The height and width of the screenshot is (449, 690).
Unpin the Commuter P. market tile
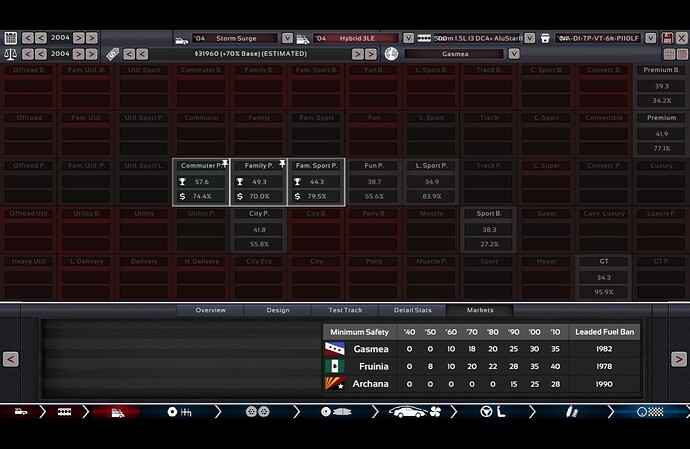tap(226, 162)
